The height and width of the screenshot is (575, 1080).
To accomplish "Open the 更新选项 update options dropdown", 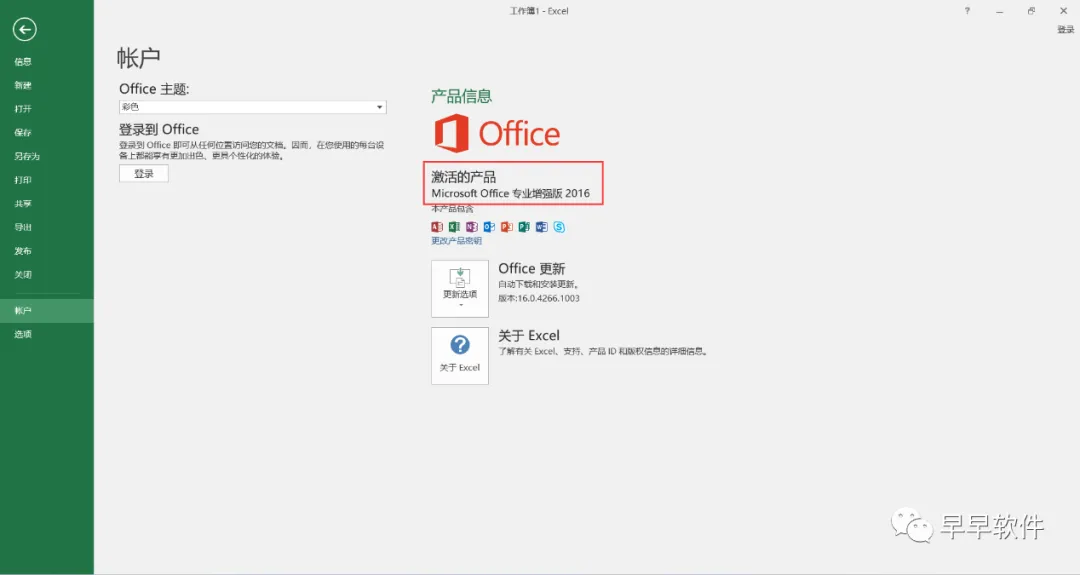I will [x=459, y=289].
